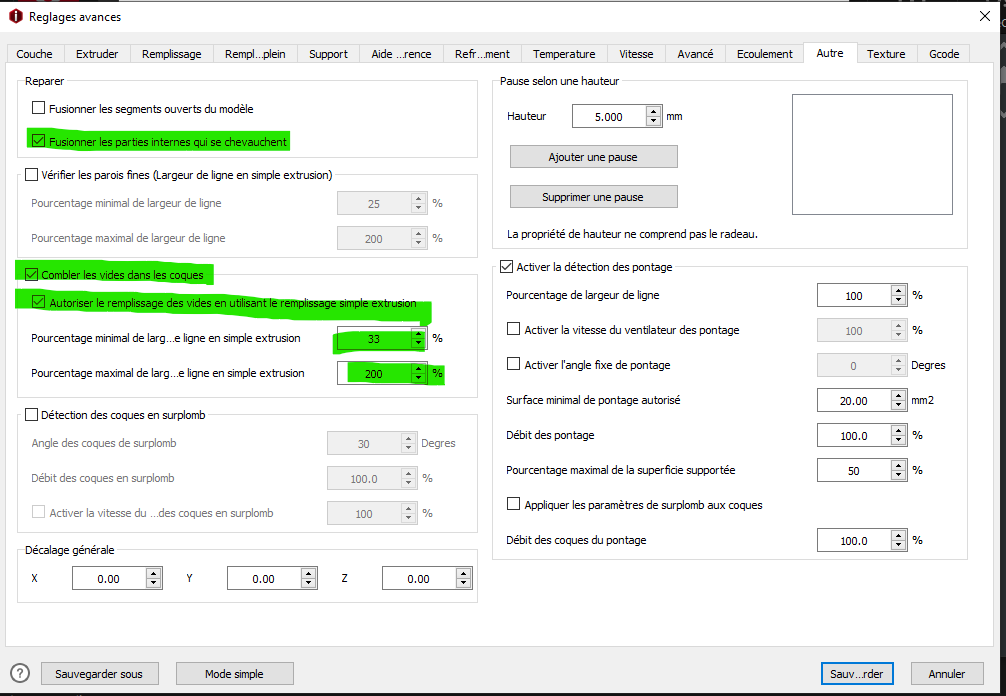This screenshot has width=1006, height=696.
Task: Open the Refr...ment tab
Action: tap(482, 54)
